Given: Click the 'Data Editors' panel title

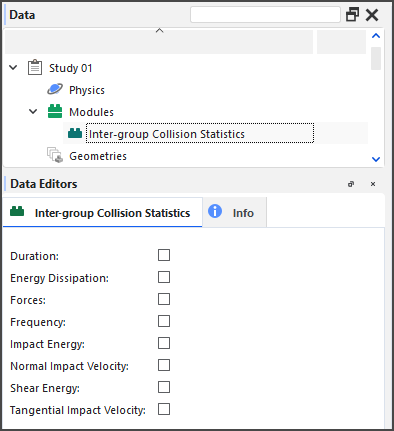Looking at the screenshot, I should 44,184.
